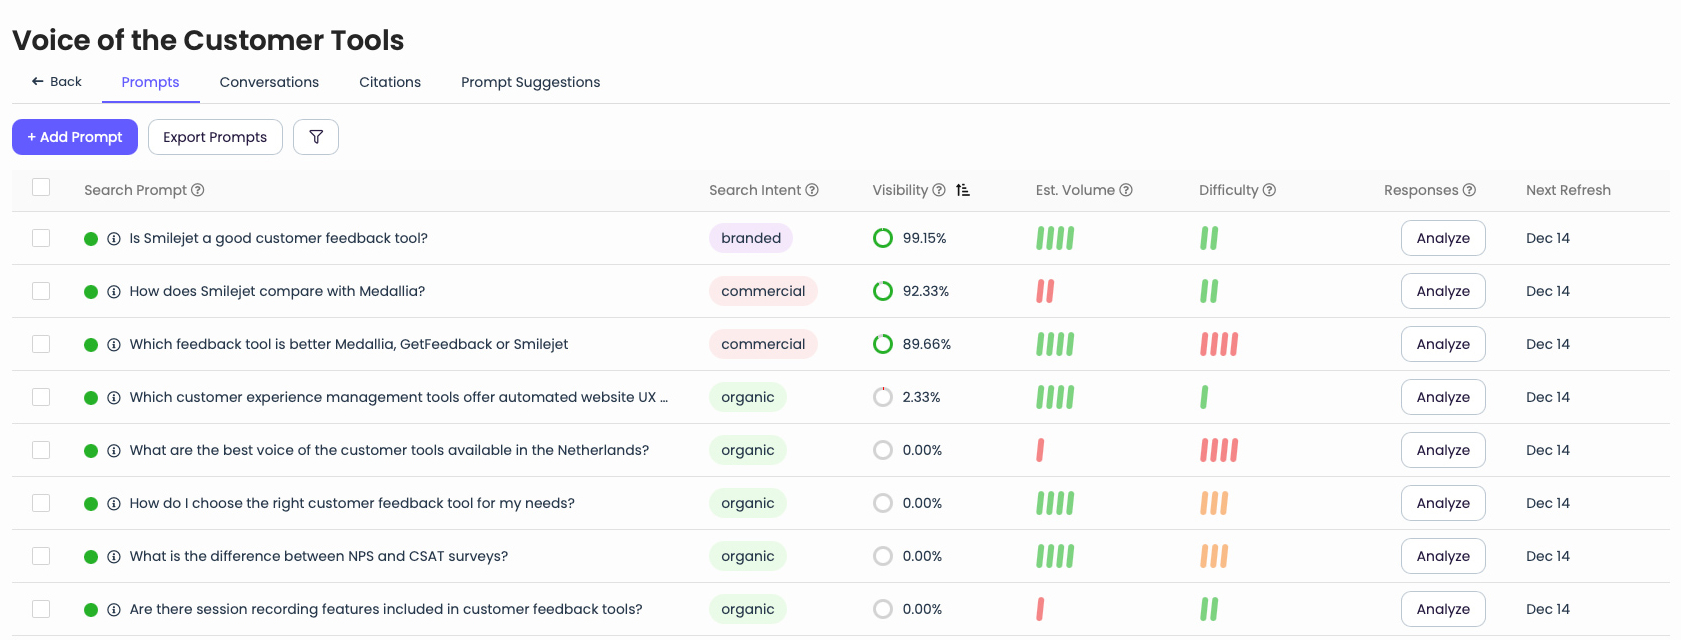This screenshot has height=640, width=1681.
Task: Click the Visibility column sort icon
Action: tap(963, 190)
